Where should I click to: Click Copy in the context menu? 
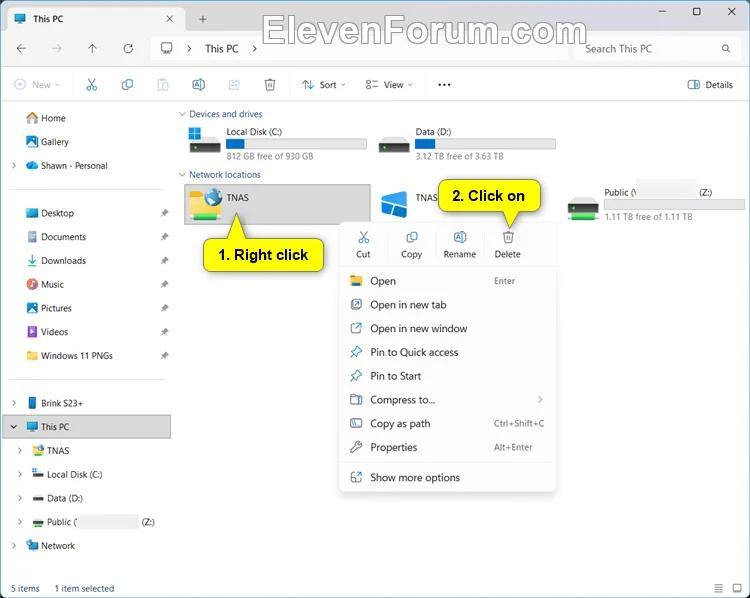point(411,244)
